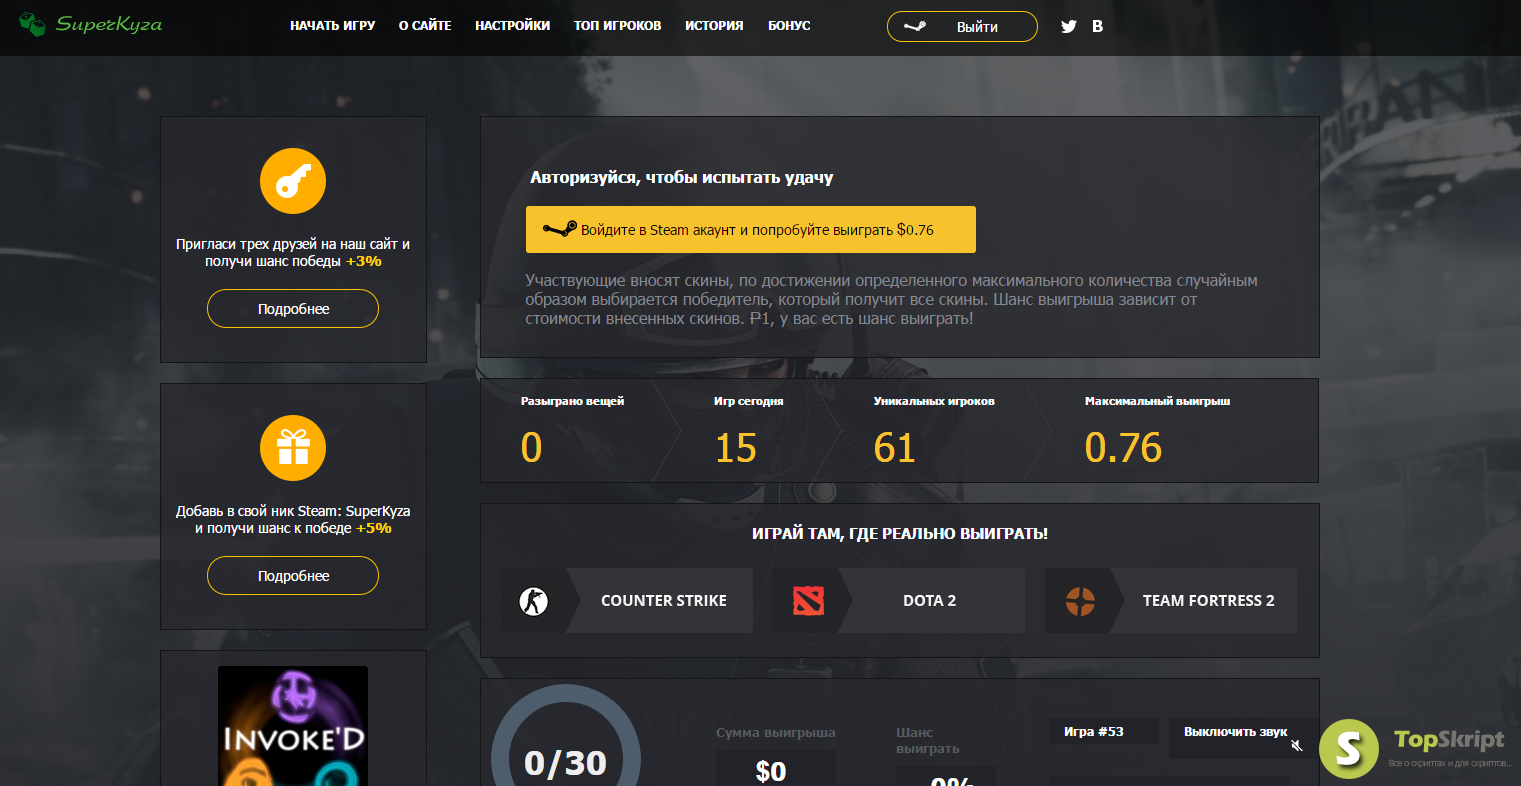Click the Уникальных игроков value 61

tap(895, 447)
